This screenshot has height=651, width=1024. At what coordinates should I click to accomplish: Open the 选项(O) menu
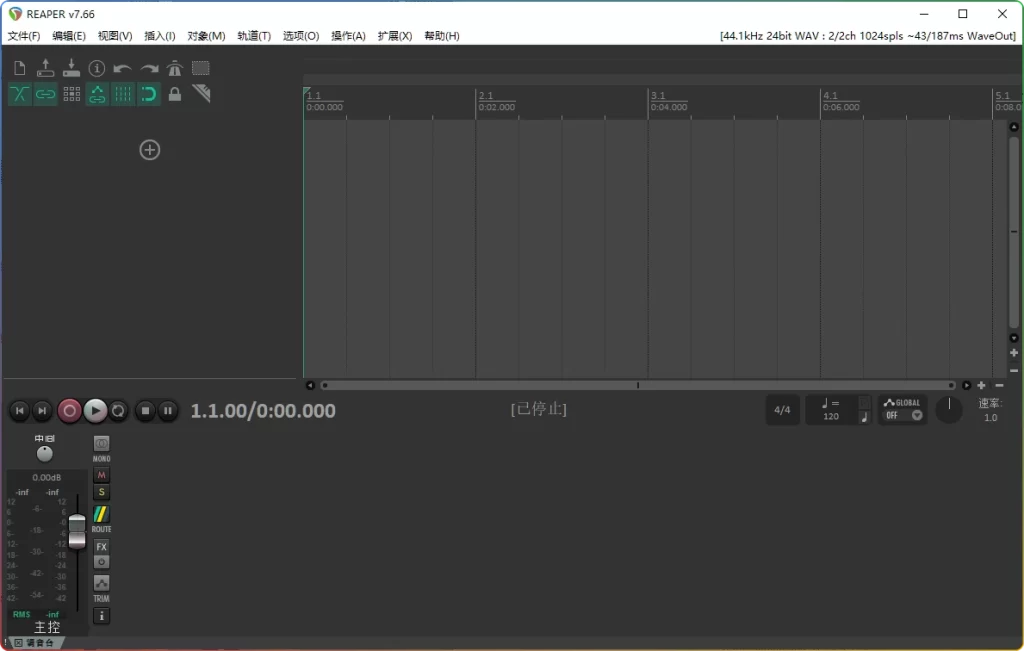[x=299, y=35]
